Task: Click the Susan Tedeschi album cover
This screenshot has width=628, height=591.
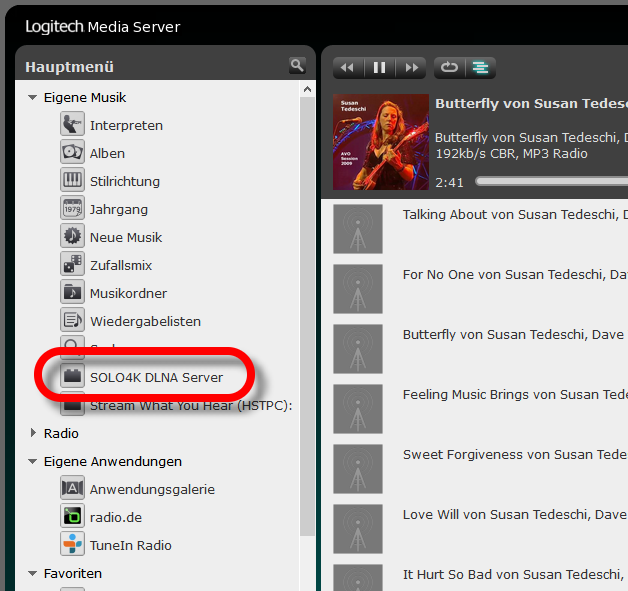Action: 376,140
